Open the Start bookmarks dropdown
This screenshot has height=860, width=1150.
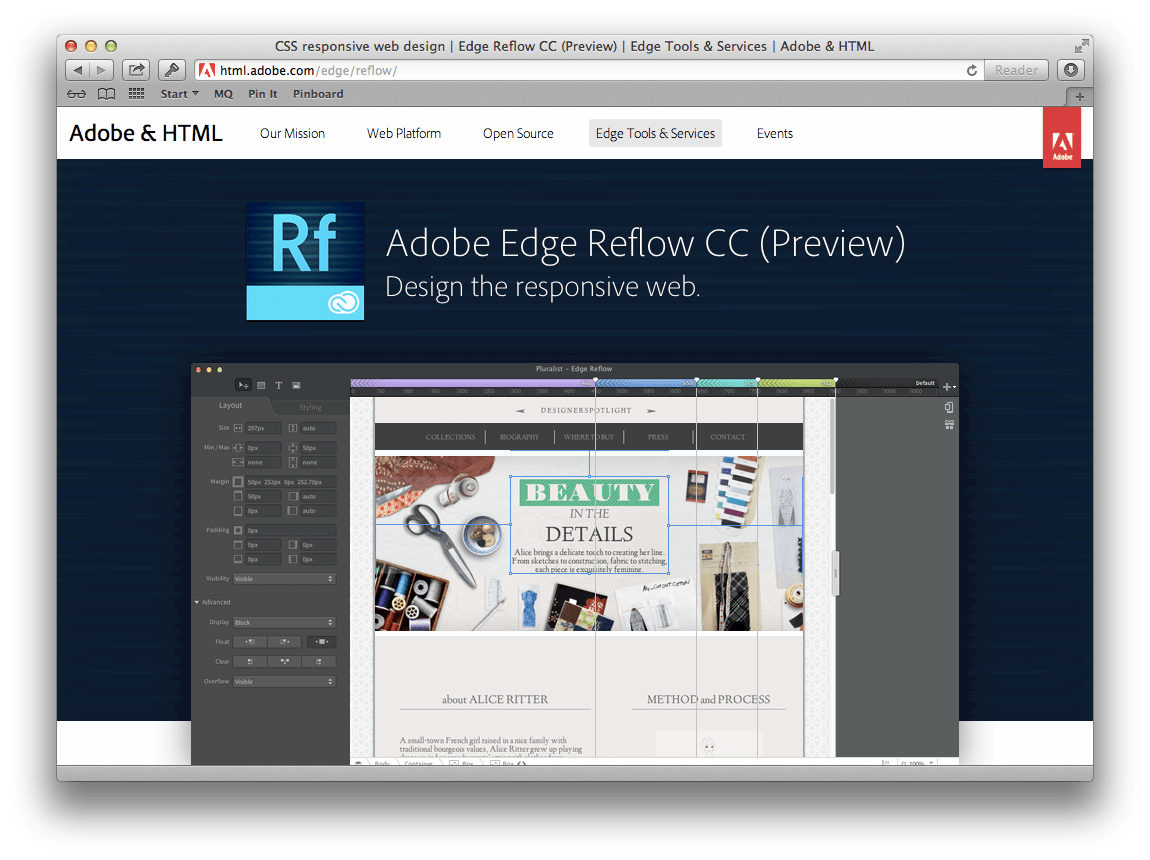tap(180, 94)
